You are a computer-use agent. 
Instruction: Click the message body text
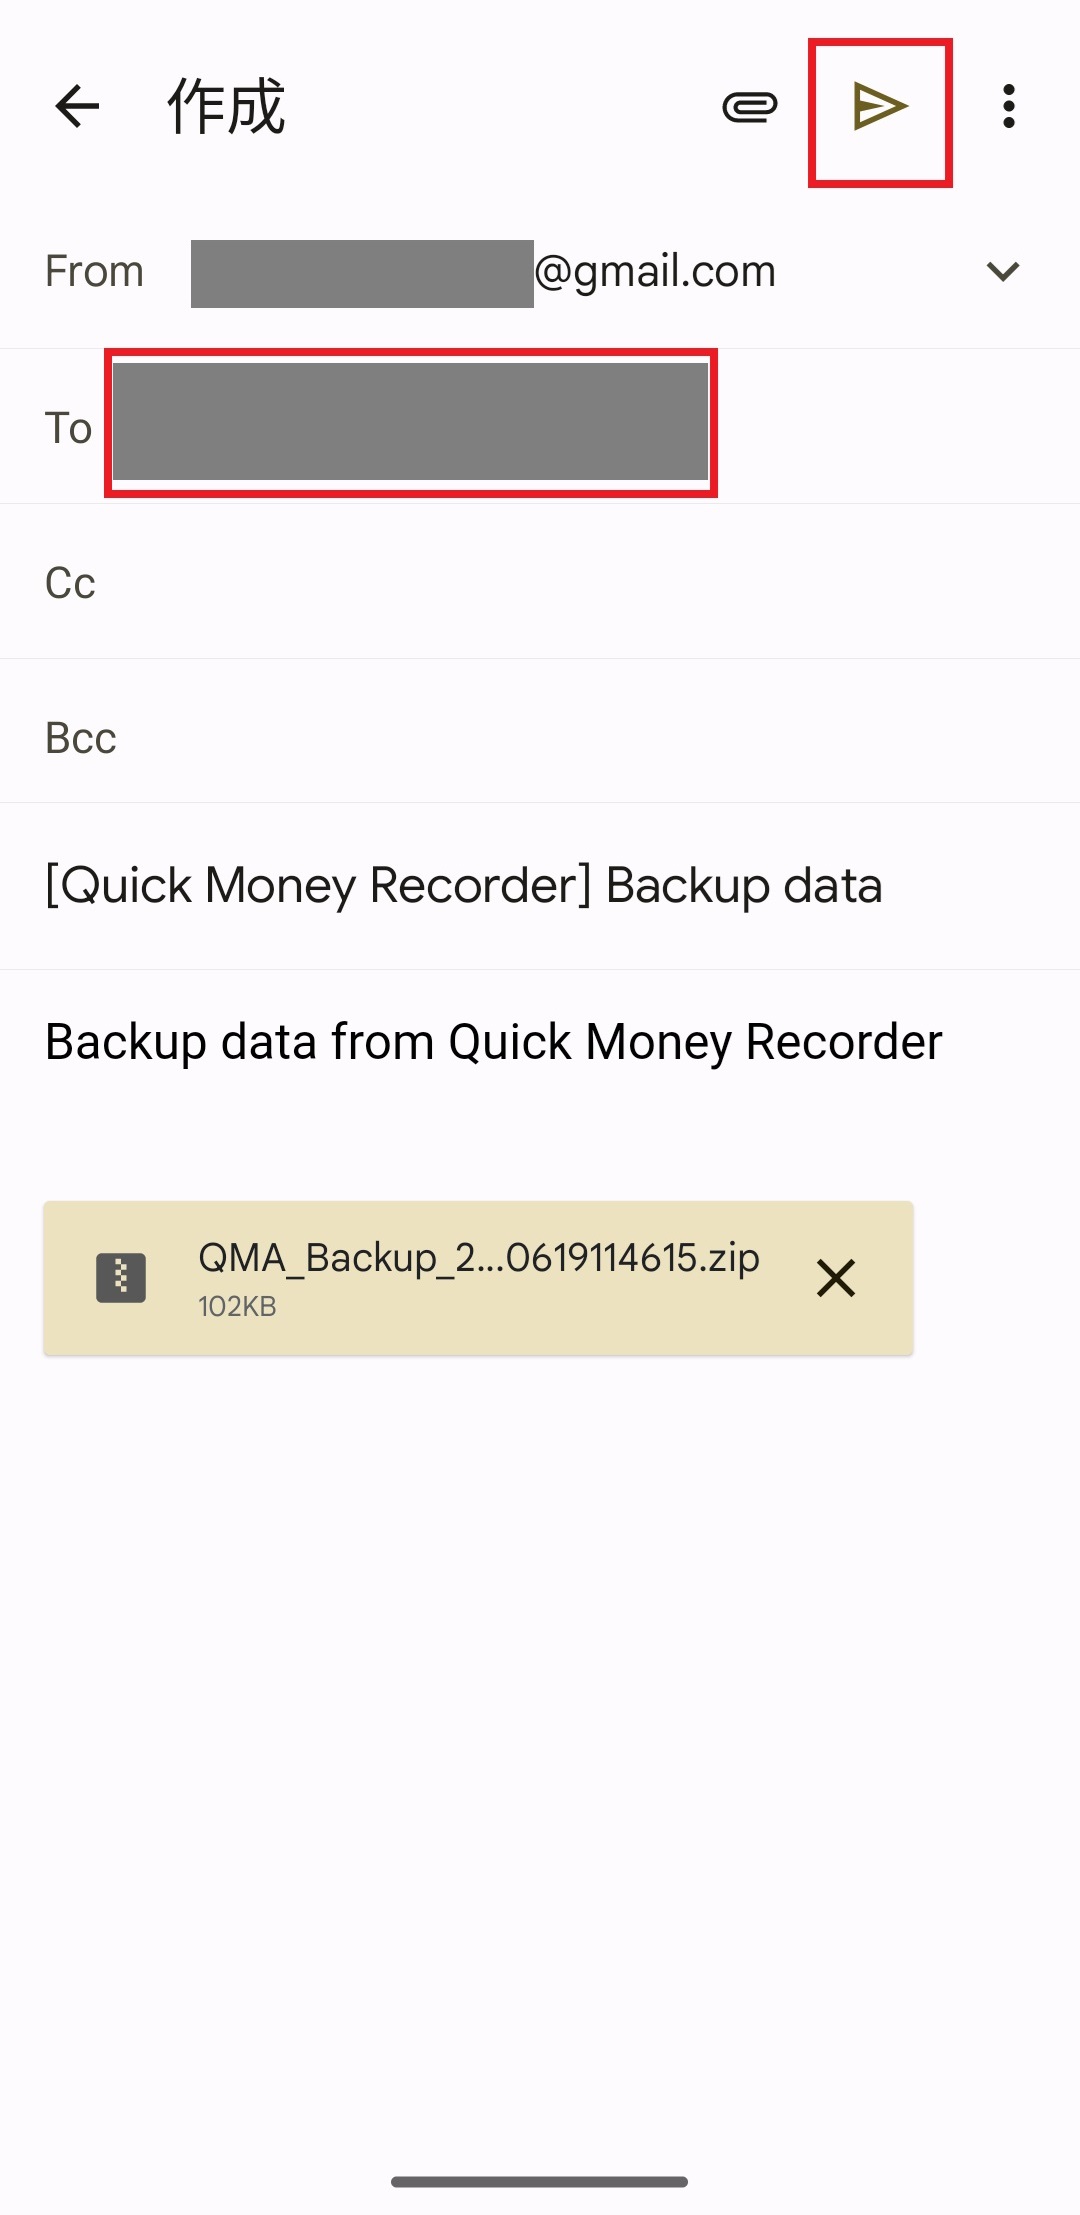(494, 1042)
